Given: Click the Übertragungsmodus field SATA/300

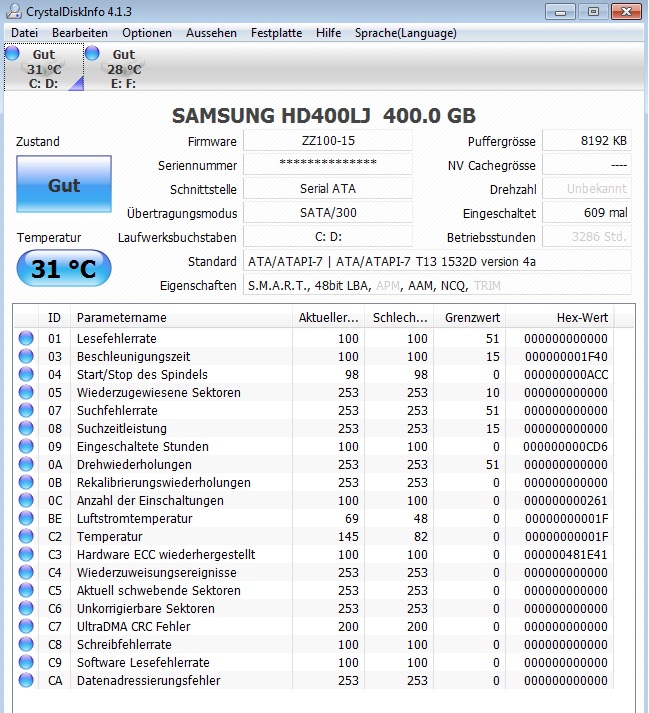Looking at the screenshot, I should 328,212.
